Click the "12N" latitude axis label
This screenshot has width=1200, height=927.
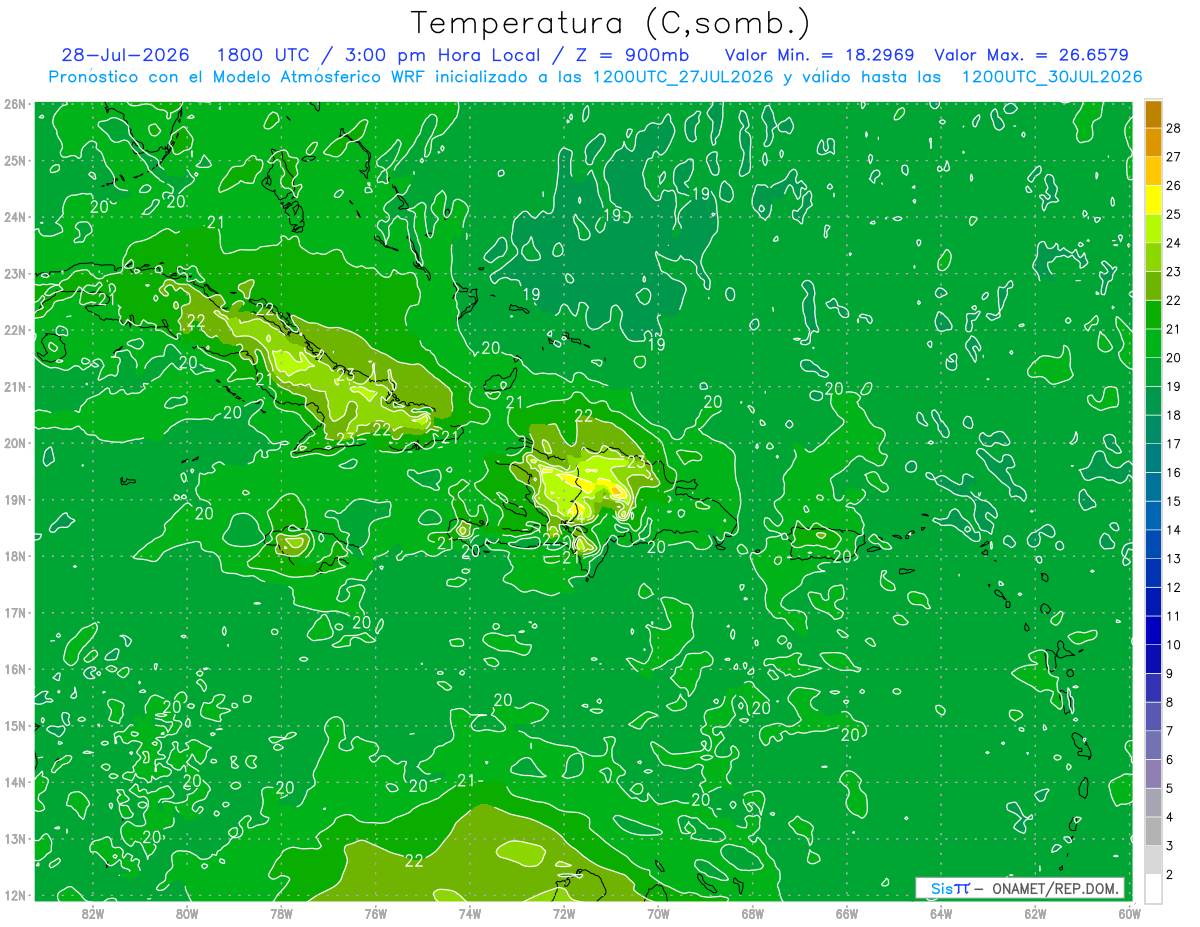14,895
